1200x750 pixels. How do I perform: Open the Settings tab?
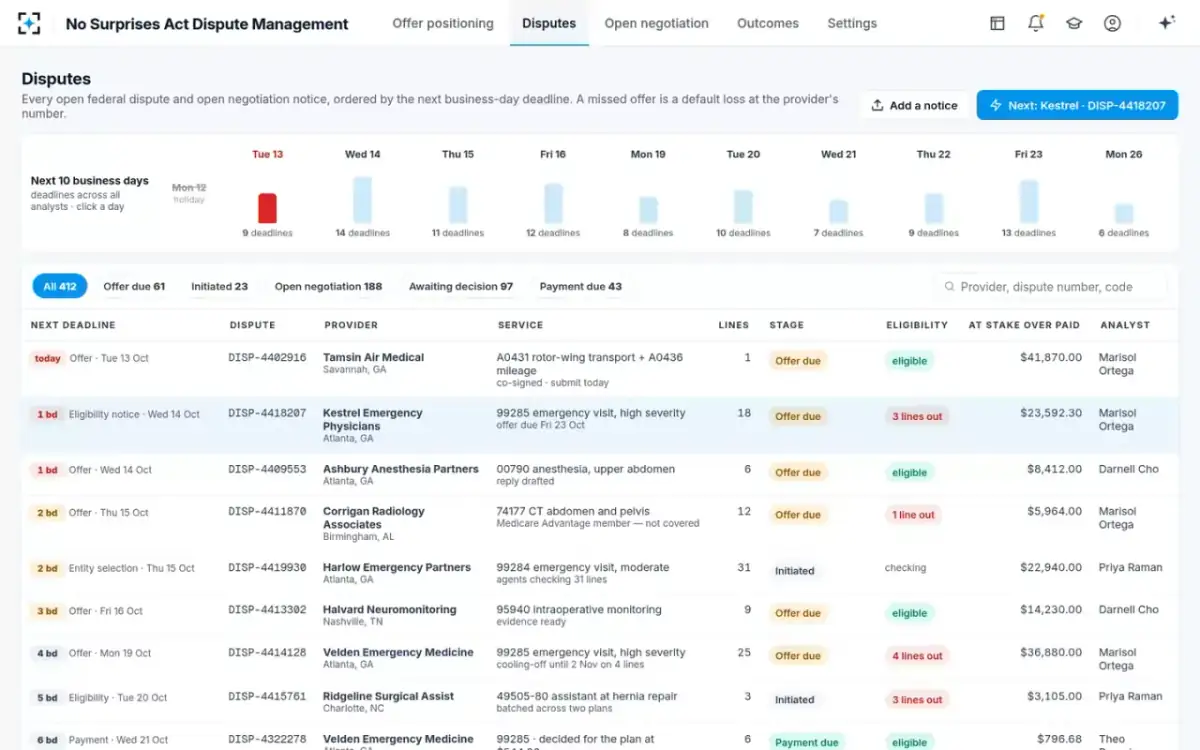(x=852, y=23)
